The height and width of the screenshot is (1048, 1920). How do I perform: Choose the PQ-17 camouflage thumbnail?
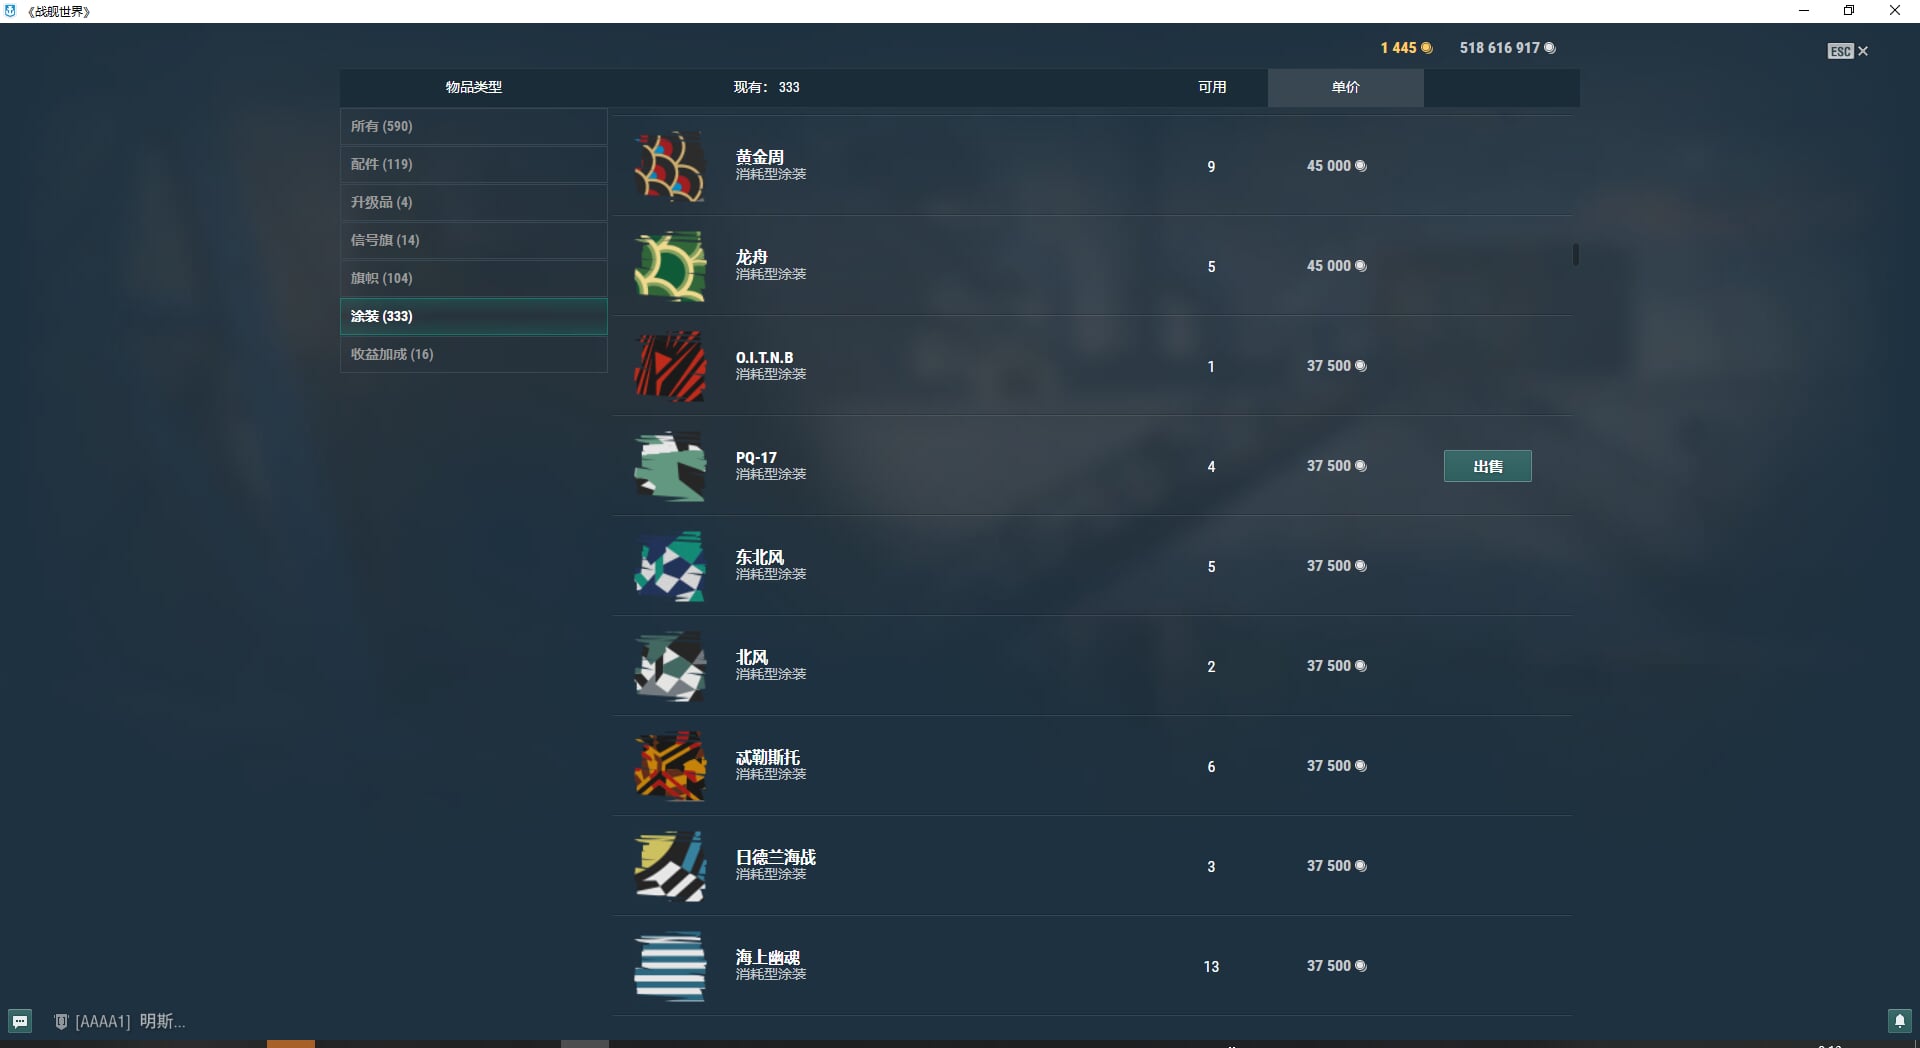(x=670, y=466)
